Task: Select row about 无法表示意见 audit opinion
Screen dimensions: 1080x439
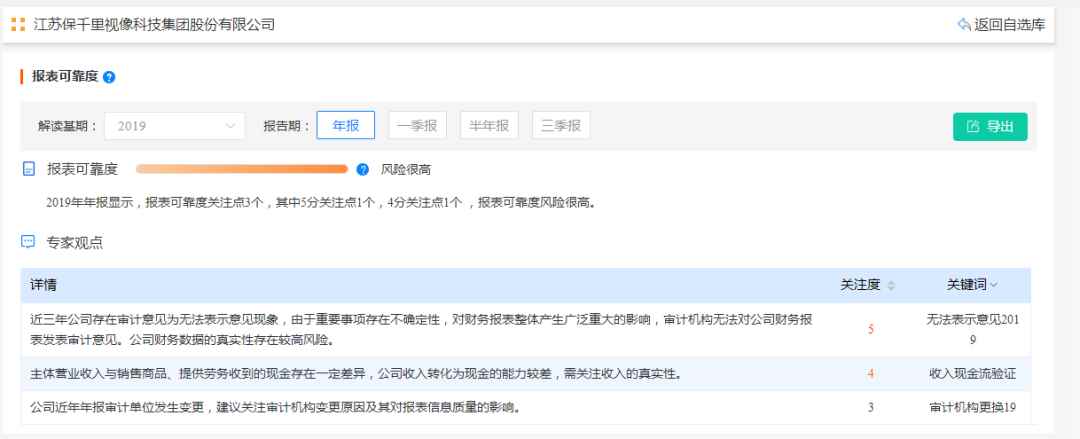Action: click(x=526, y=329)
